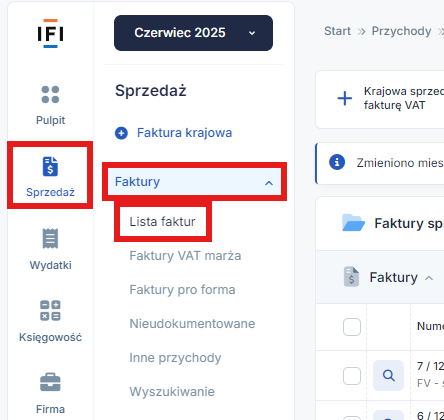Screen dimensions: 444x420
Task: Click the magnifier icon for invoice 7
Action: pyautogui.click(x=388, y=375)
